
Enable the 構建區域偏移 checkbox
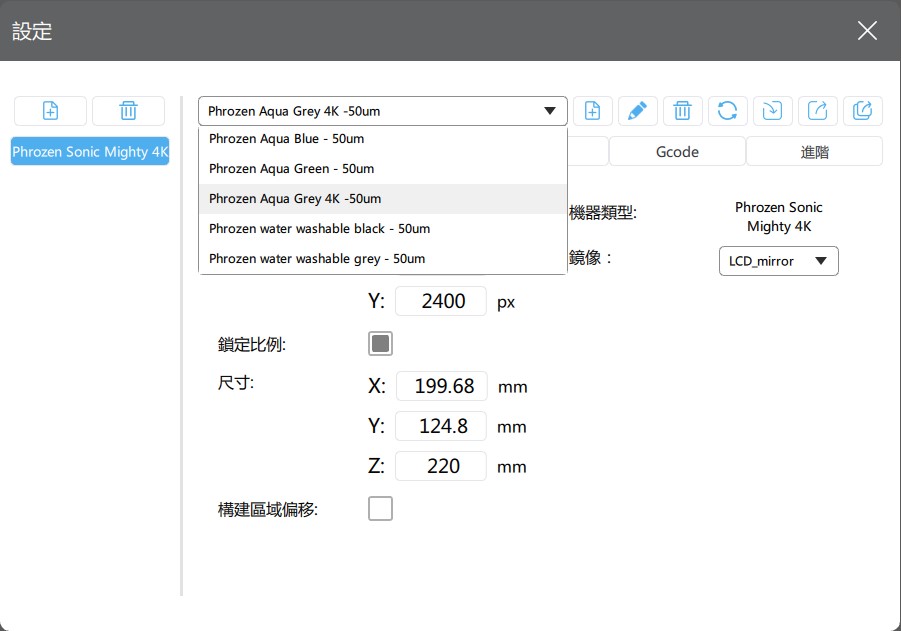380,509
